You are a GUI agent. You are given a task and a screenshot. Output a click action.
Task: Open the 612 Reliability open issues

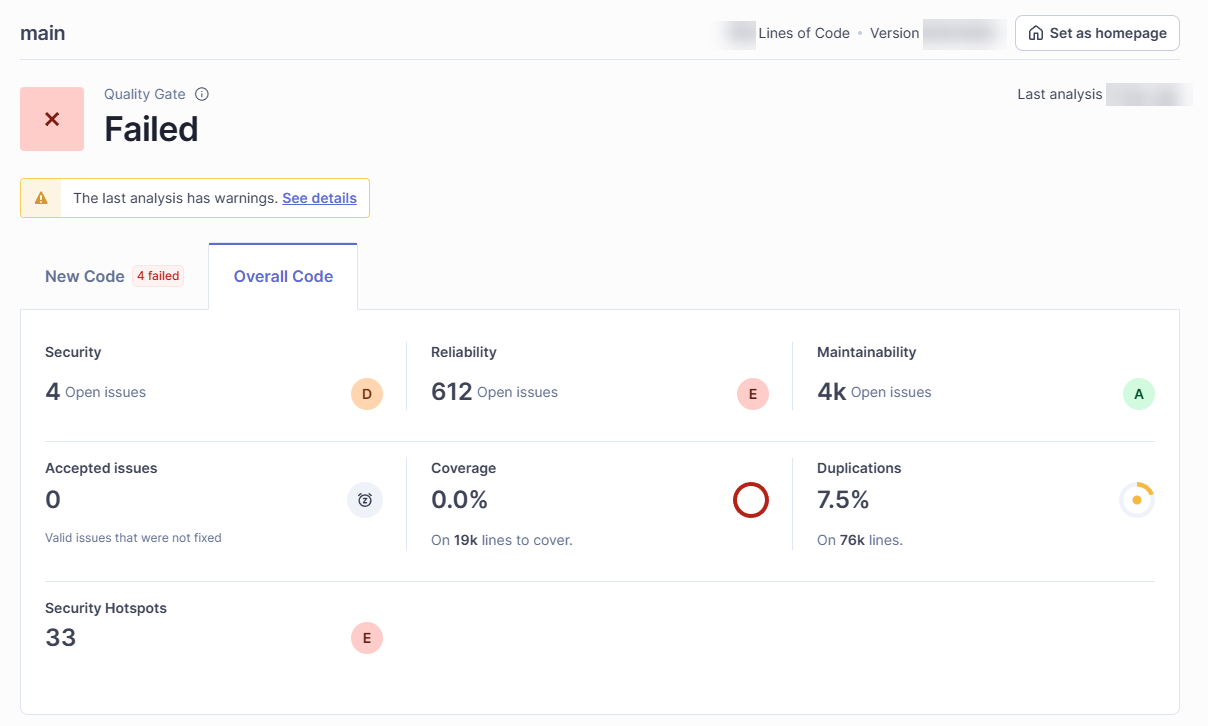click(x=451, y=392)
